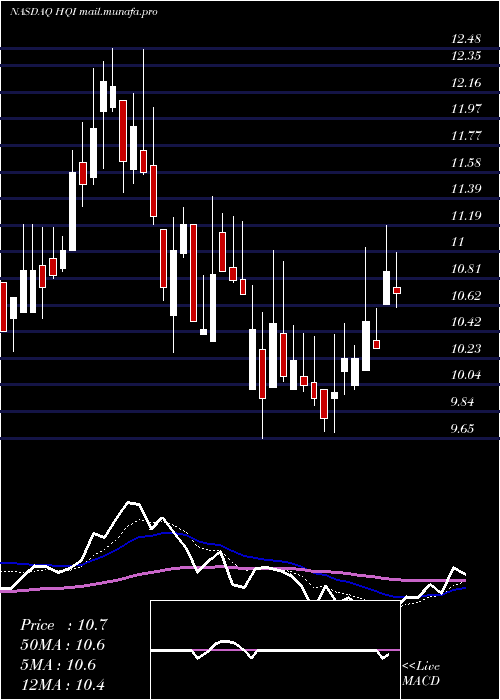The width and height of the screenshot is (500, 700).
Task: Click the 12MA : 10.4 readout
Action: click(62, 684)
